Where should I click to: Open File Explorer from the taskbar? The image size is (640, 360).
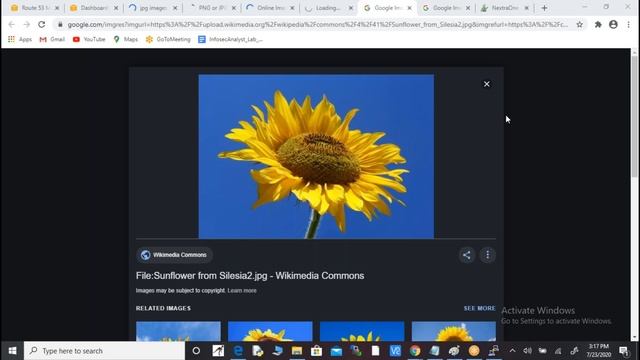[x=297, y=351]
